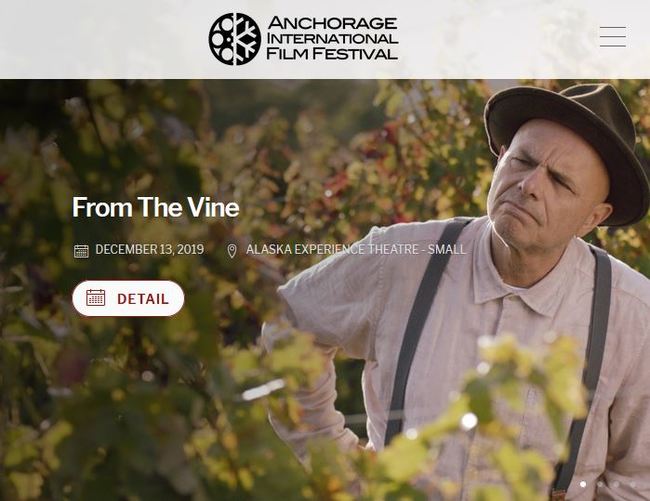Select Alaska Experience Theatre - Small venue
This screenshot has height=501, width=650.
(356, 249)
